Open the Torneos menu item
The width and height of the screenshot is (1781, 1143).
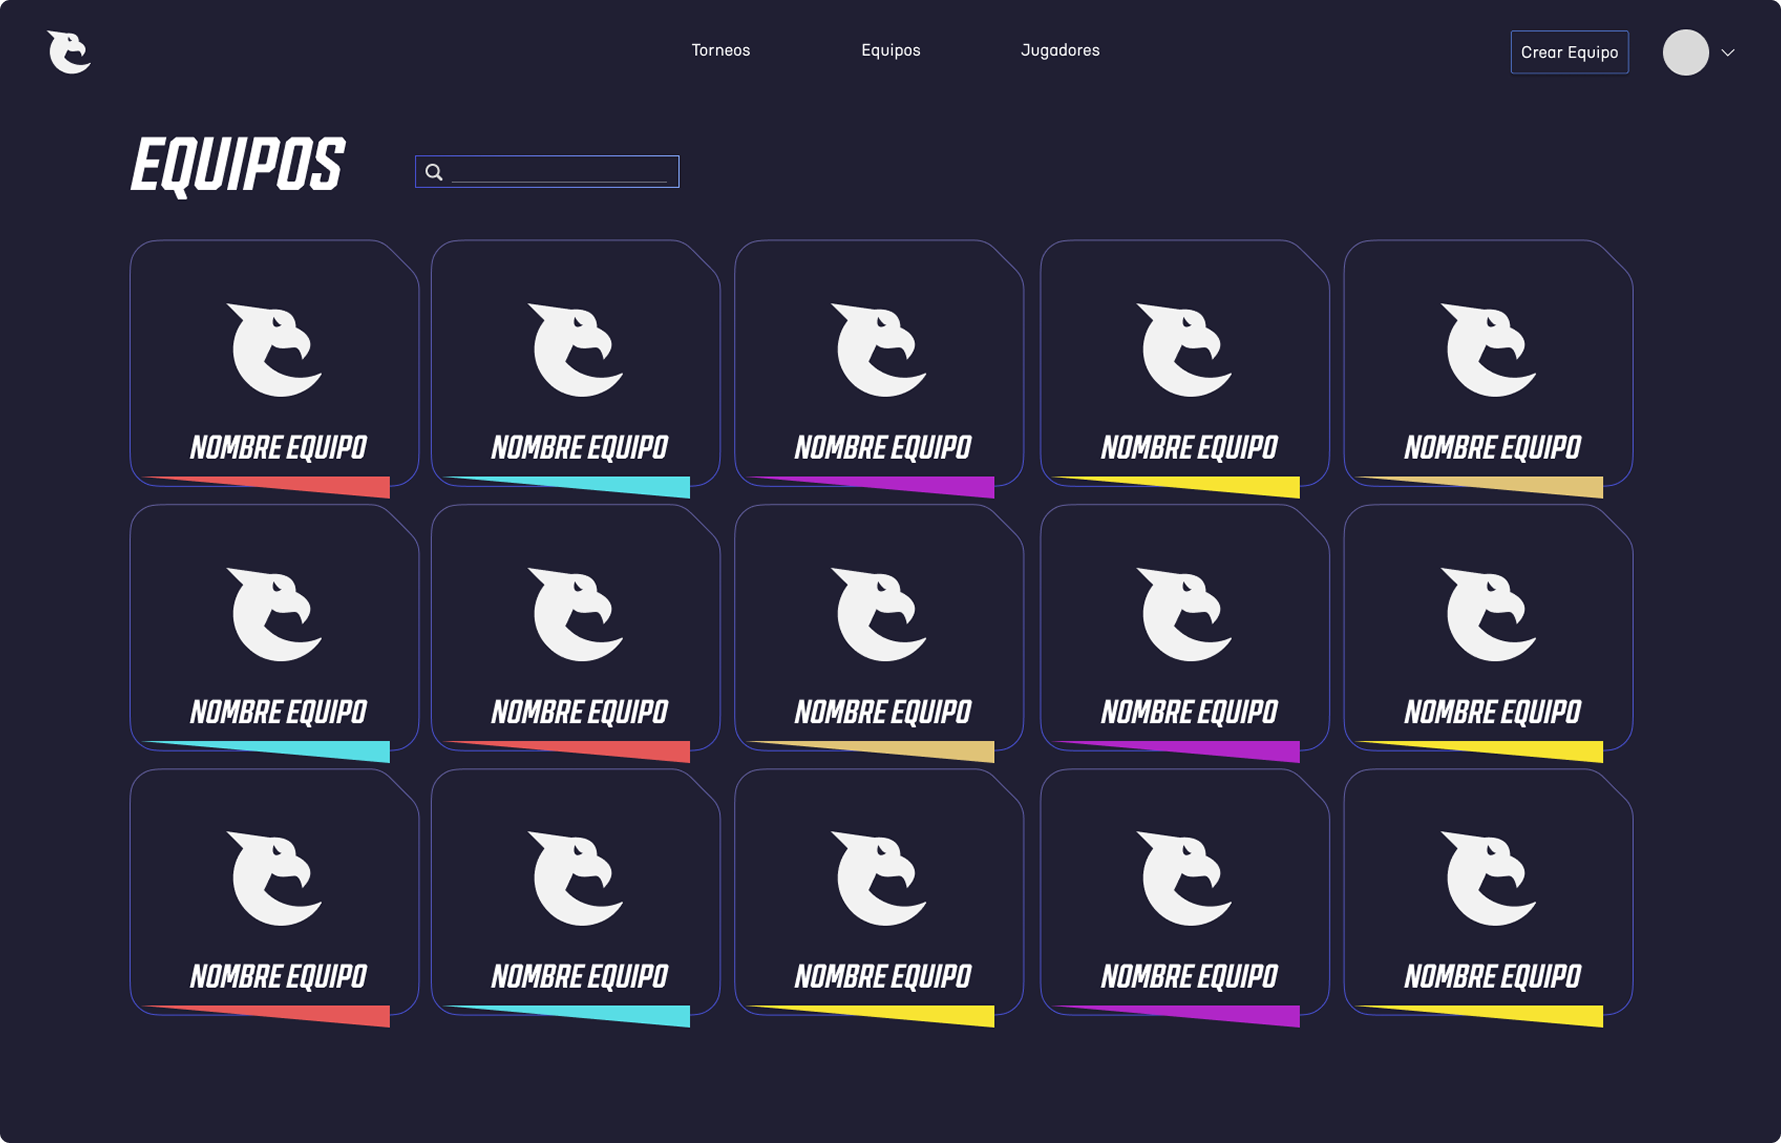tap(720, 50)
